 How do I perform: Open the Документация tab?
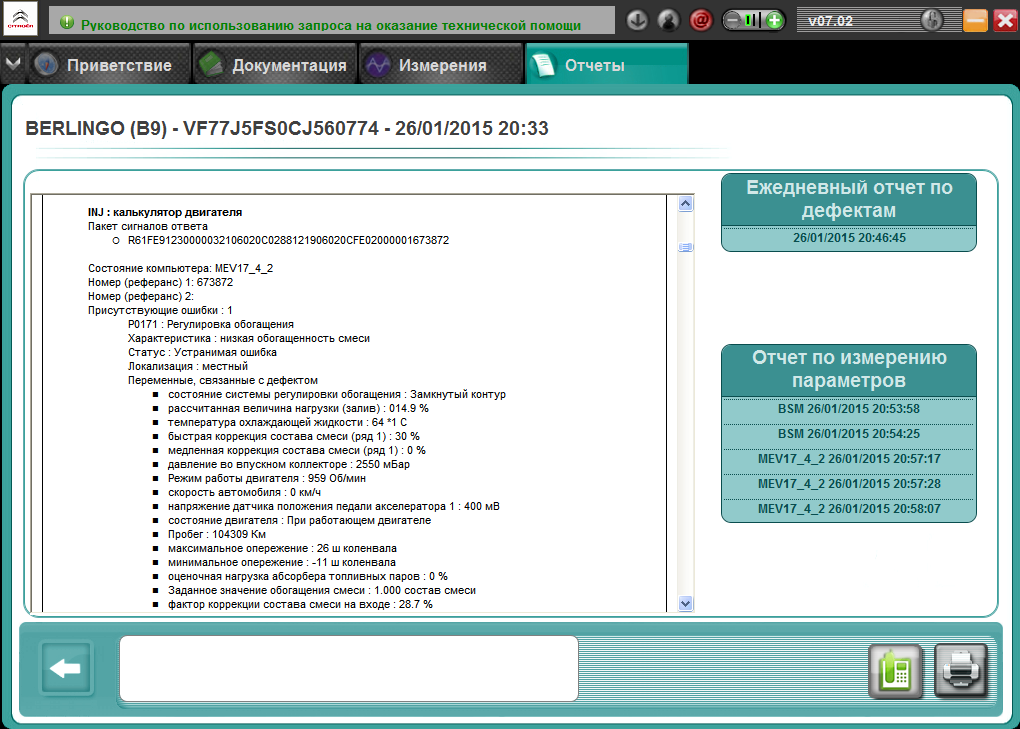(x=275, y=64)
